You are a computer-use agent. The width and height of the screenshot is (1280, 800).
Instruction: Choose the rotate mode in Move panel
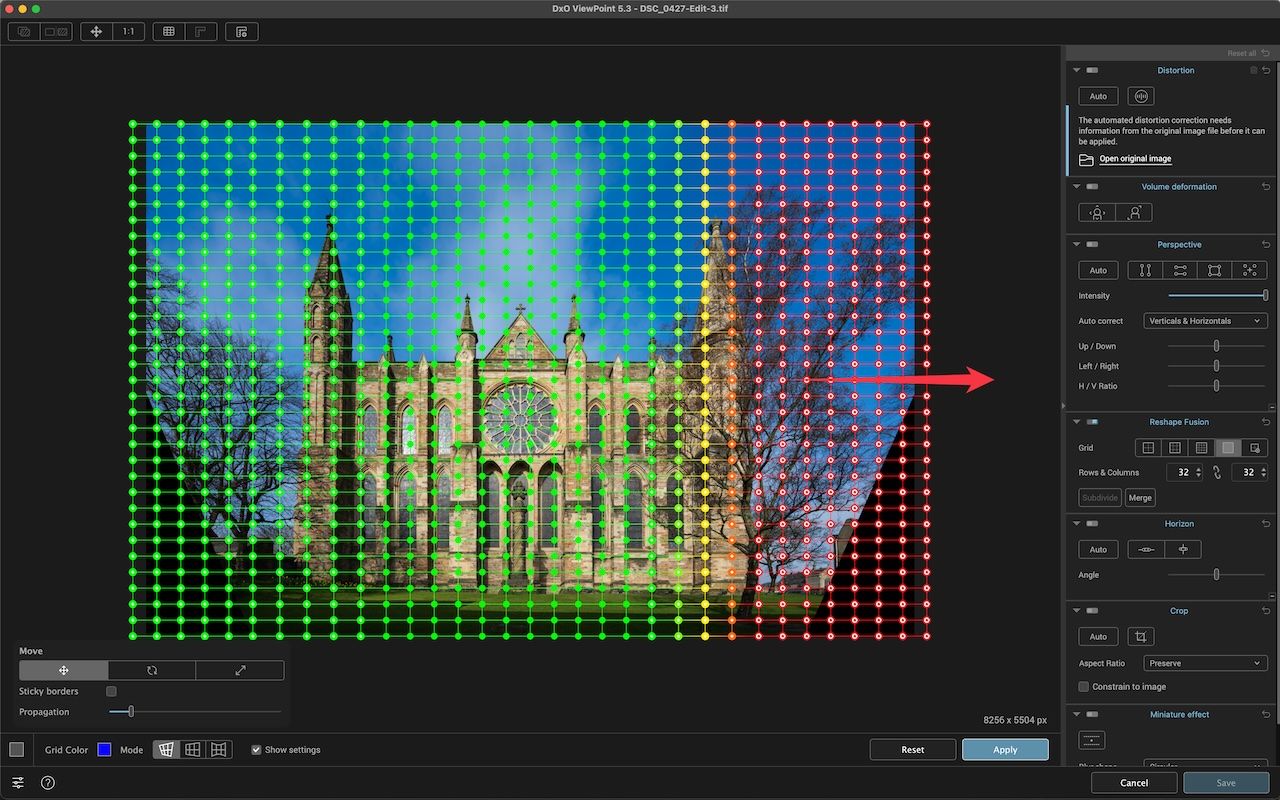coord(152,670)
